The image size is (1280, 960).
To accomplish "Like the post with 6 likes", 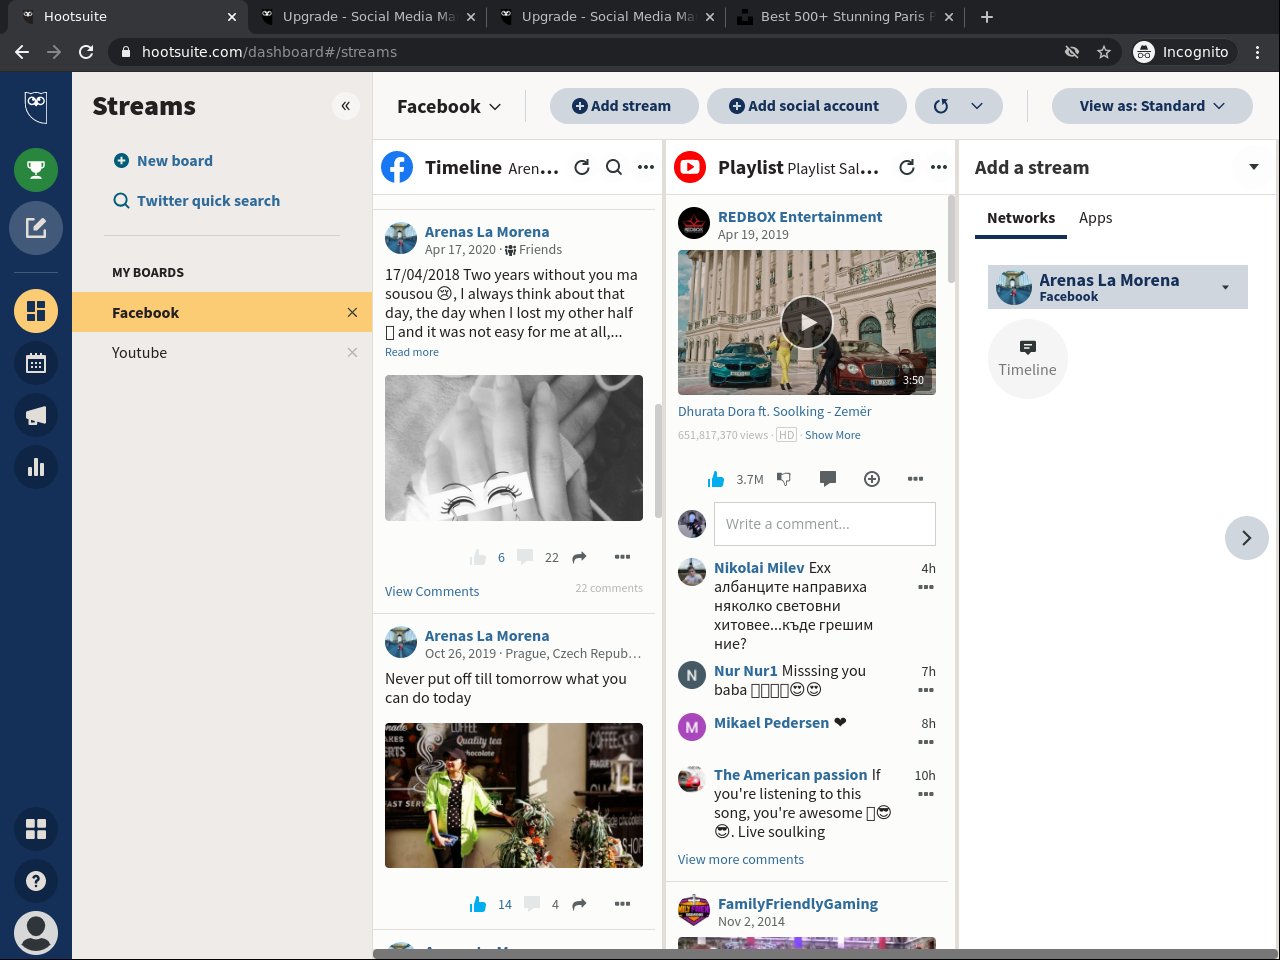I will click(478, 557).
